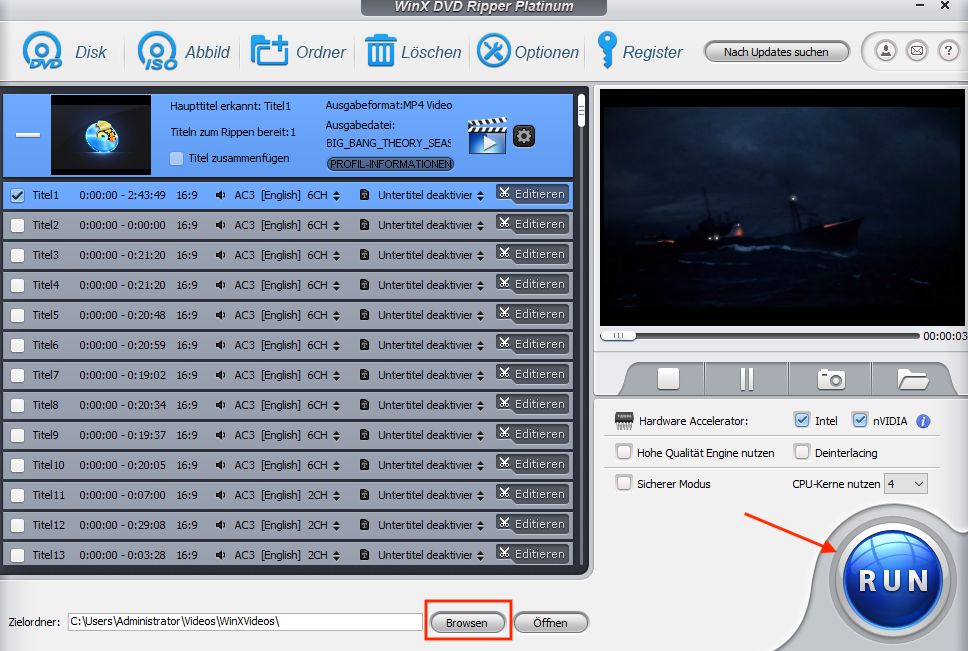Change subtitle stepper for Titel13
This screenshot has width=968, height=651.
pos(480,555)
